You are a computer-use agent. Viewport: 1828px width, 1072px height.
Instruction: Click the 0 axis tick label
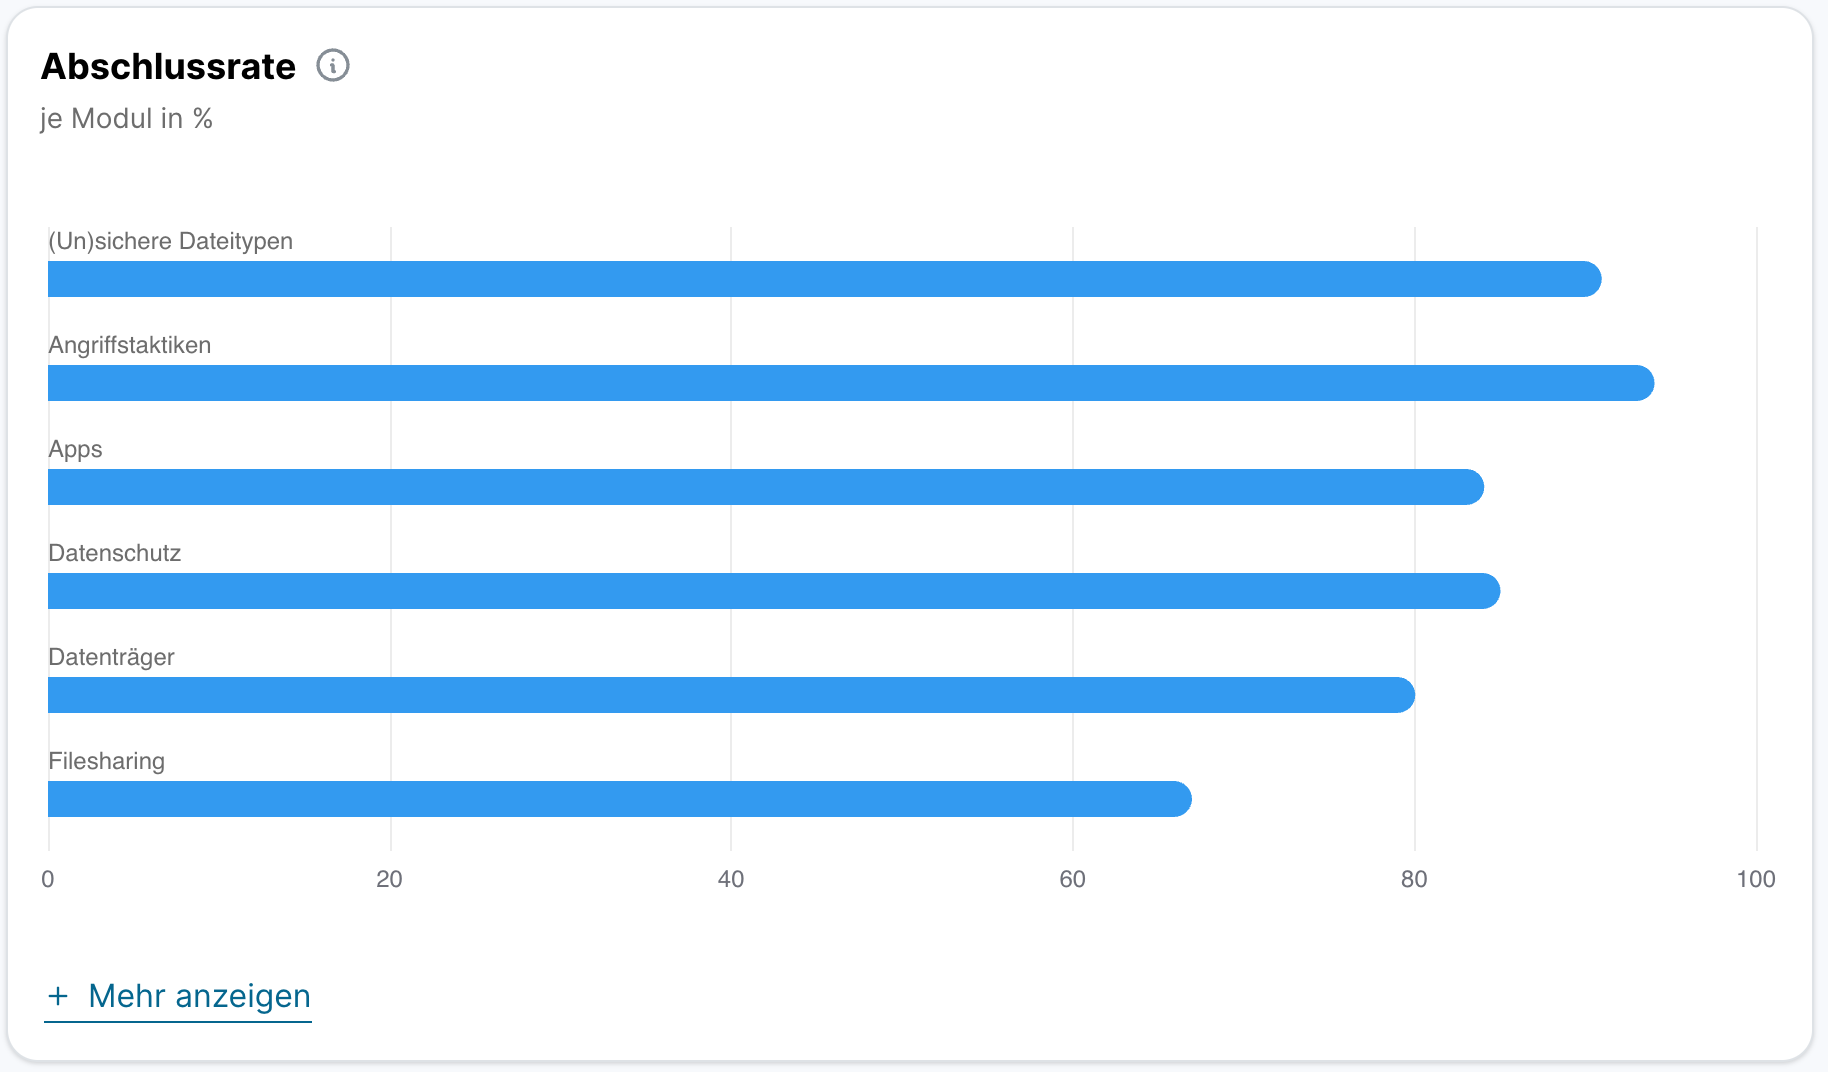point(48,879)
